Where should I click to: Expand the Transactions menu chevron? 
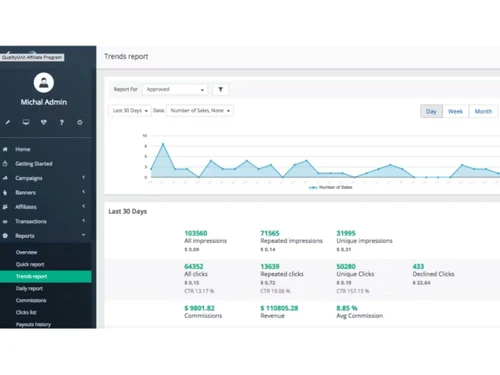[84, 220]
